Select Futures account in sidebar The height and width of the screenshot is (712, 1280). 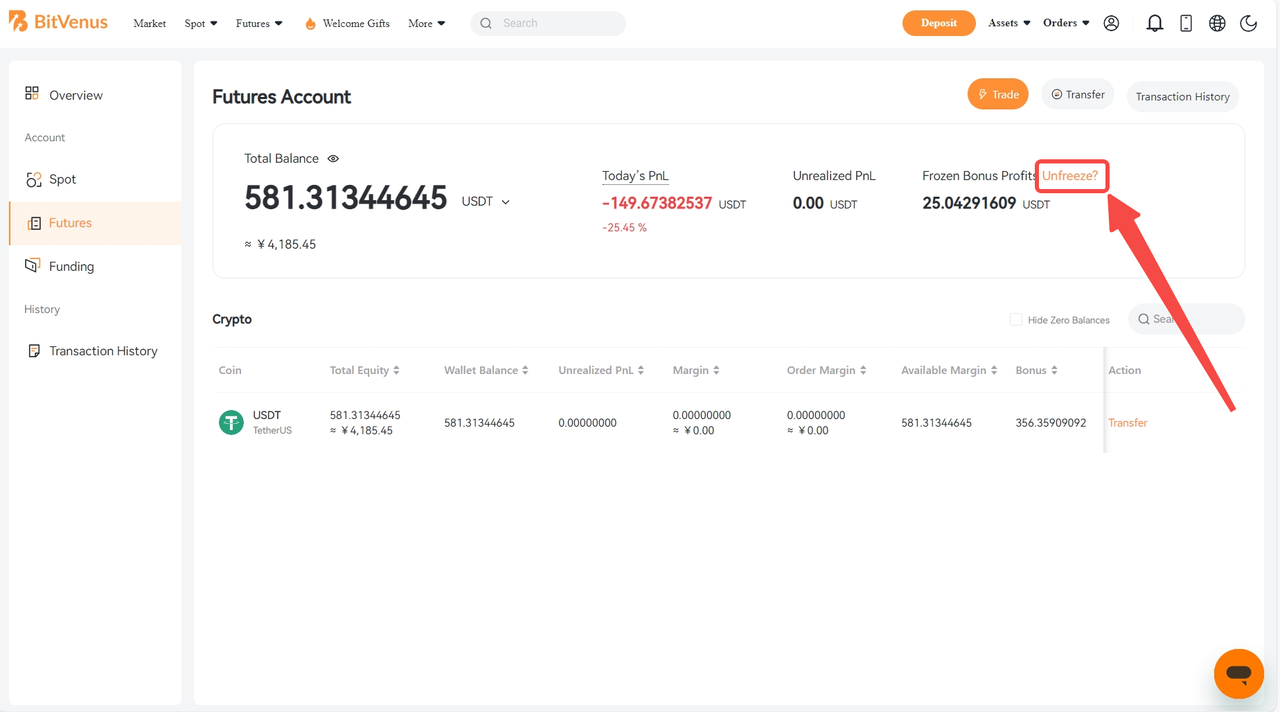[x=95, y=223]
